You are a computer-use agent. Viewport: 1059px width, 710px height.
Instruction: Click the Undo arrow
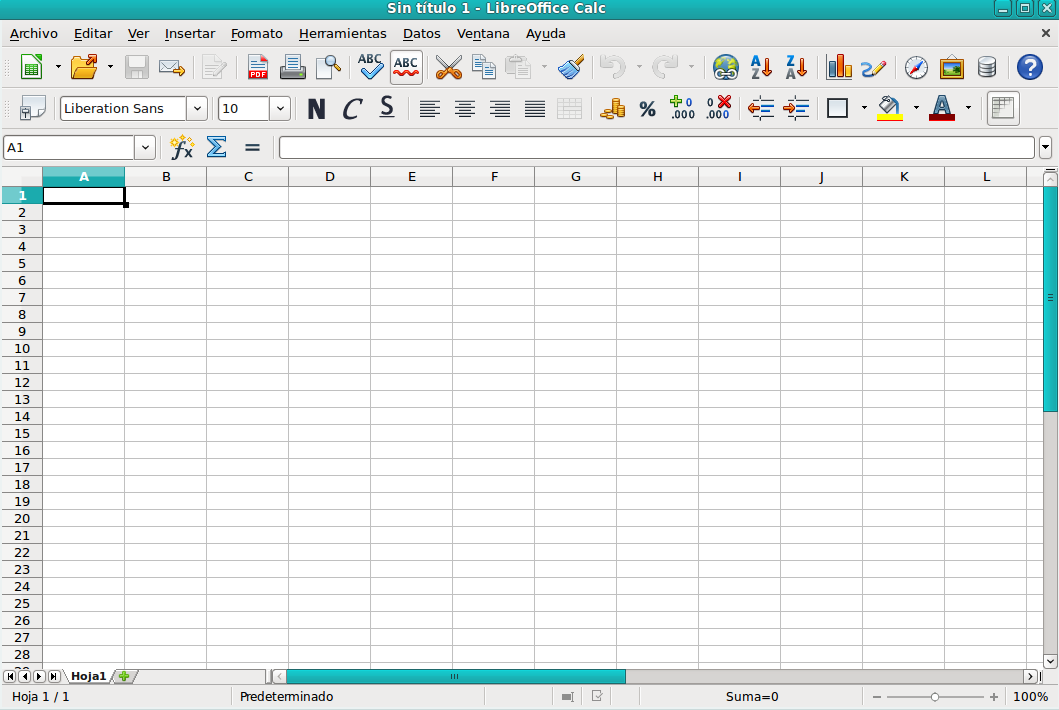pyautogui.click(x=613, y=67)
